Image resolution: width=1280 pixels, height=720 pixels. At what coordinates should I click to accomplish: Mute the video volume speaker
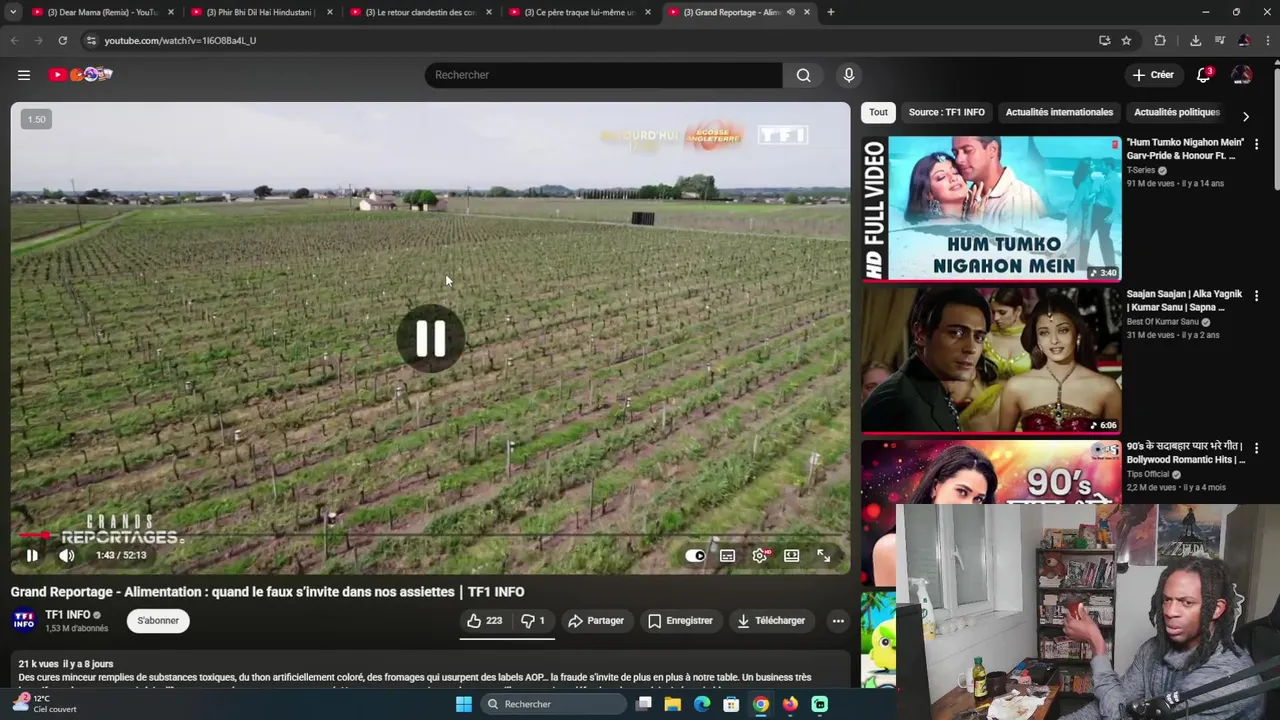click(67, 556)
